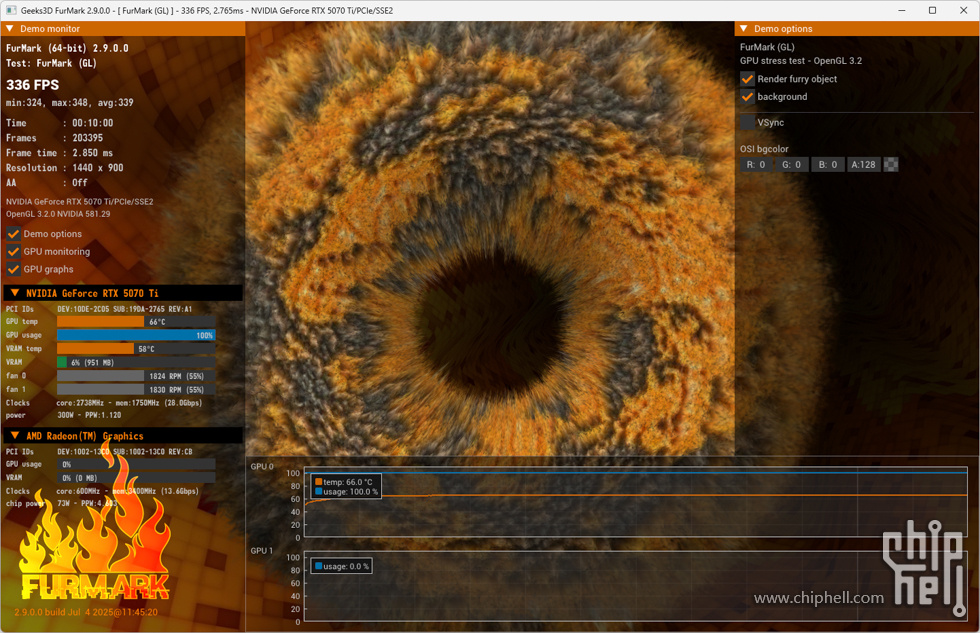
Task: Click the OSI bgcolor alpha A:128 field
Action: [864, 165]
